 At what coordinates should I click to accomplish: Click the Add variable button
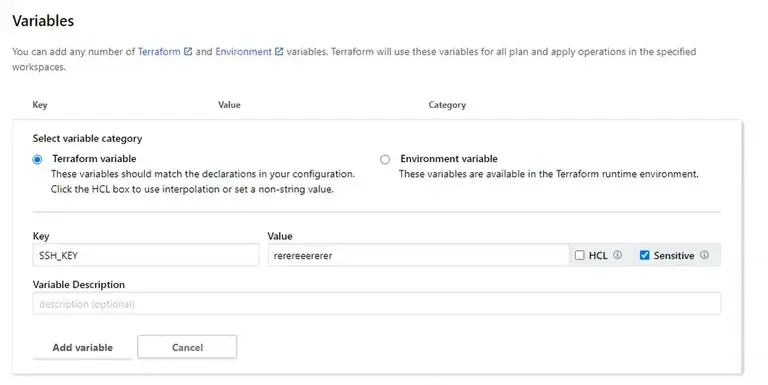(82, 347)
